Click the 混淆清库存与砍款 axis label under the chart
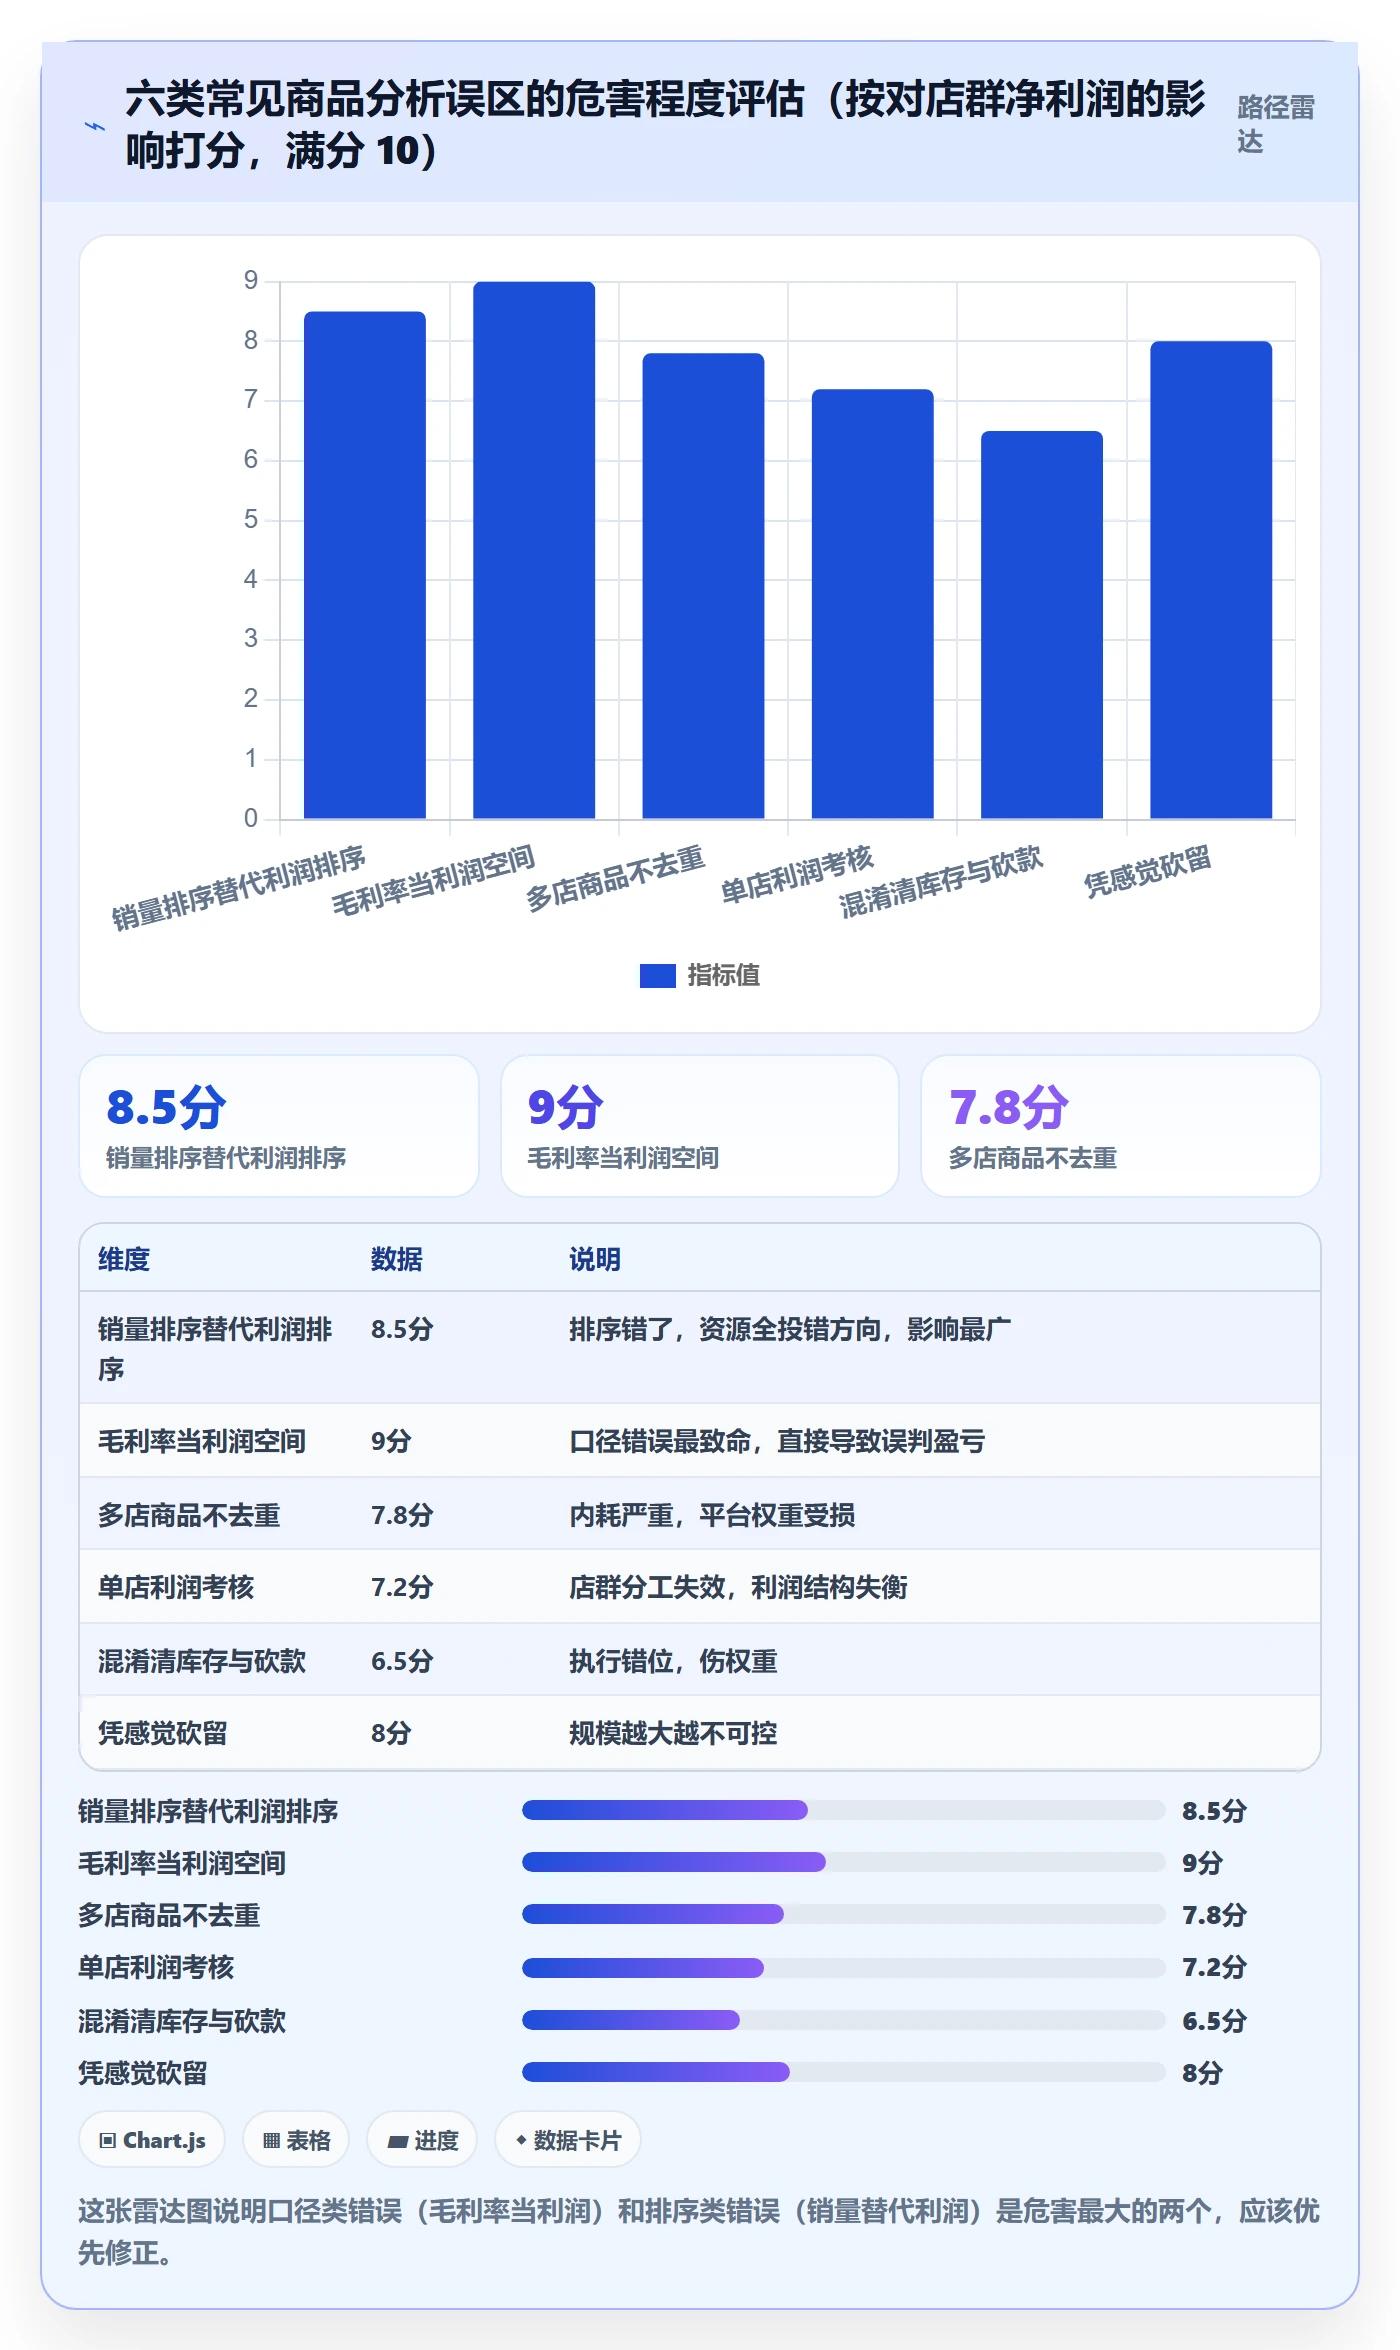Viewport: 1400px width, 2350px height. (941, 882)
